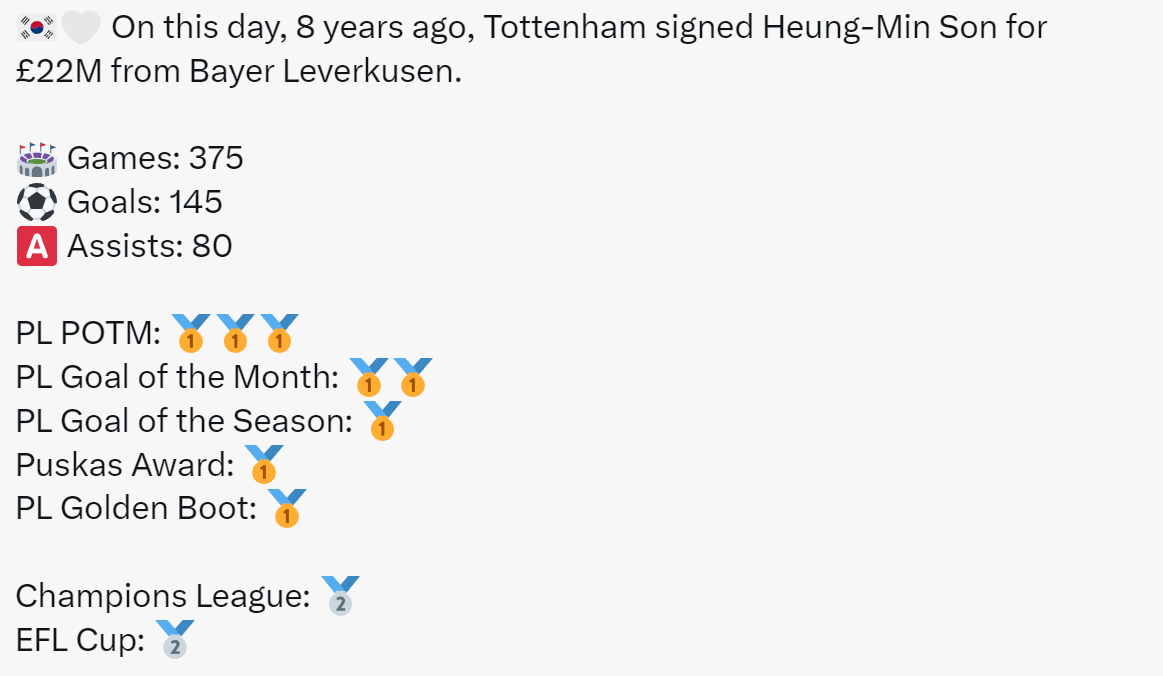Click the 'PL Golden Boot:' label
The height and width of the screenshot is (676, 1163).
tap(136, 509)
